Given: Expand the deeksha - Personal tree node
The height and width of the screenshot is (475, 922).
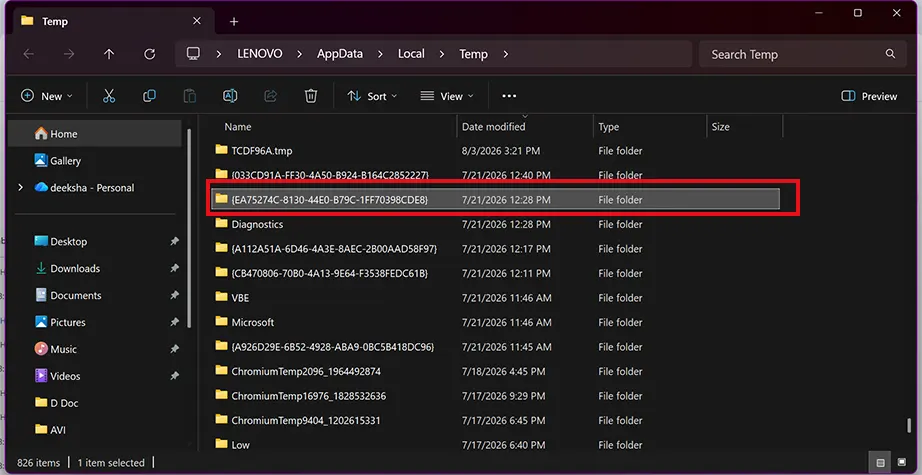Looking at the screenshot, I should point(21,188).
